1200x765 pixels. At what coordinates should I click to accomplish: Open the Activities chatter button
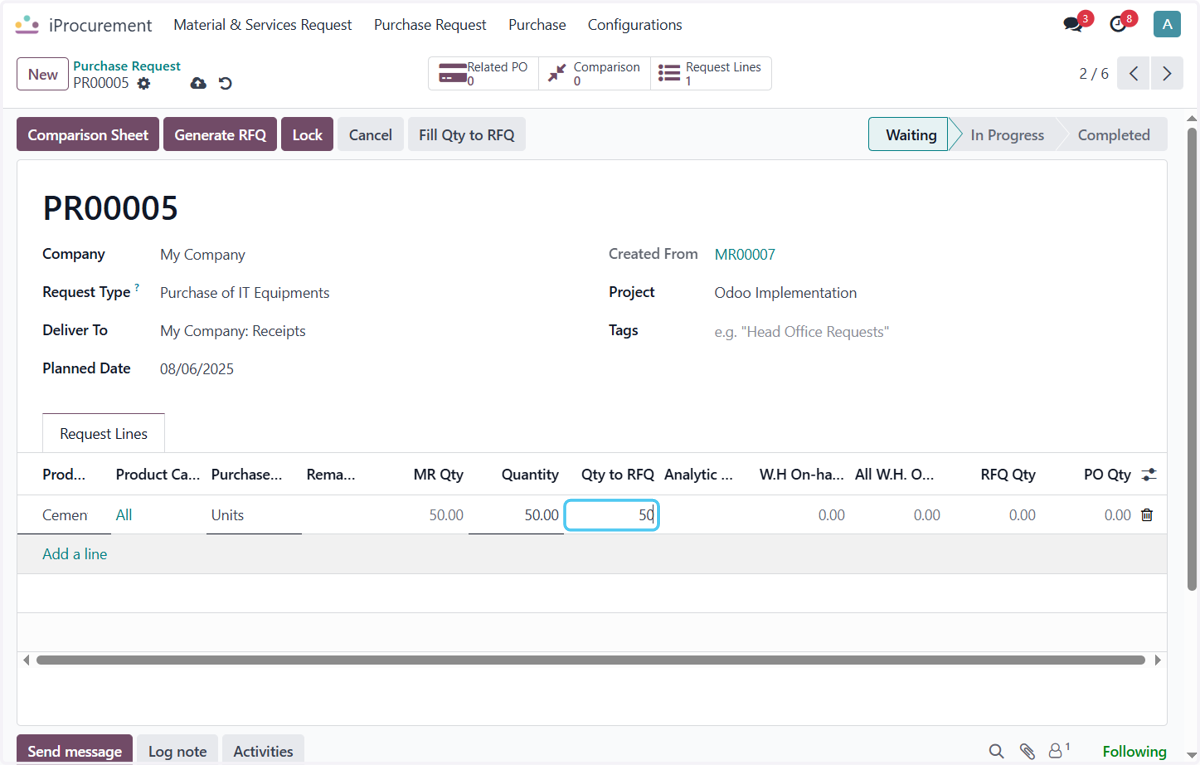click(263, 751)
